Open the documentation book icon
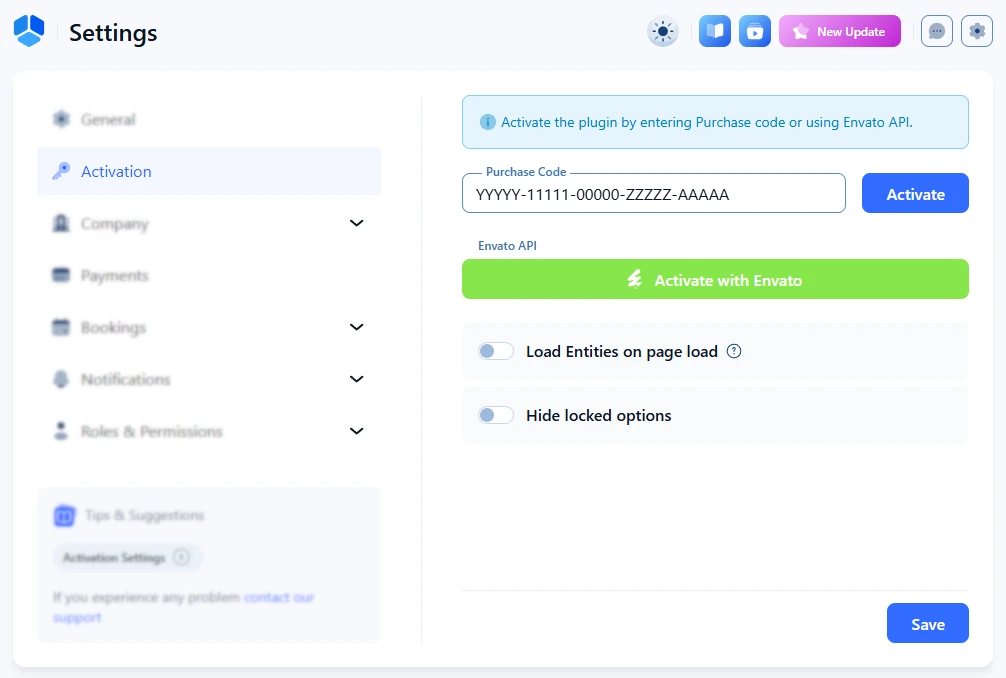1006x678 pixels. click(x=715, y=32)
